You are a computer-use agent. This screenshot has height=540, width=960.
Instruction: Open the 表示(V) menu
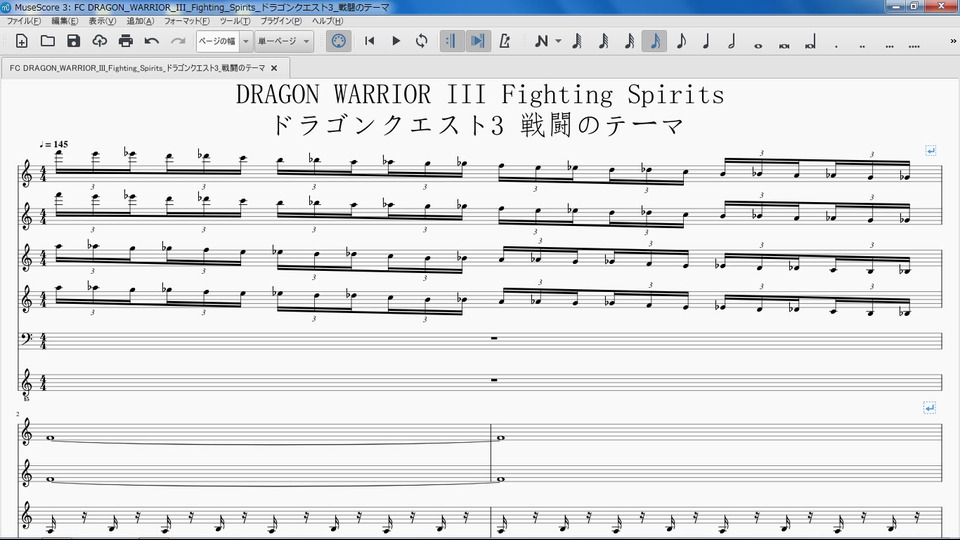pyautogui.click(x=102, y=21)
